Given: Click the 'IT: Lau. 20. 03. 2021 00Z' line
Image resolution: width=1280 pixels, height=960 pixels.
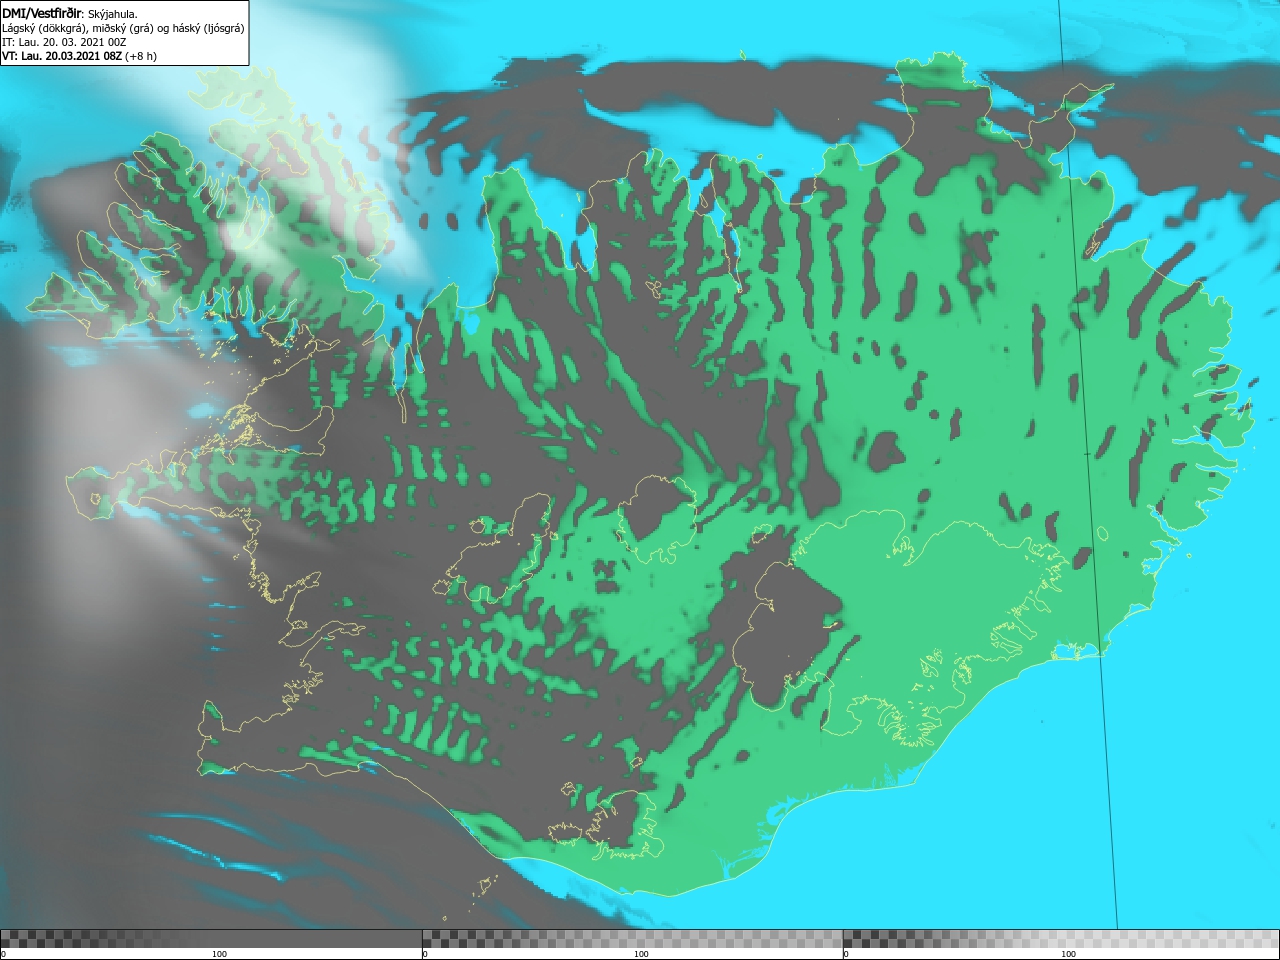Looking at the screenshot, I should tap(64, 42).
